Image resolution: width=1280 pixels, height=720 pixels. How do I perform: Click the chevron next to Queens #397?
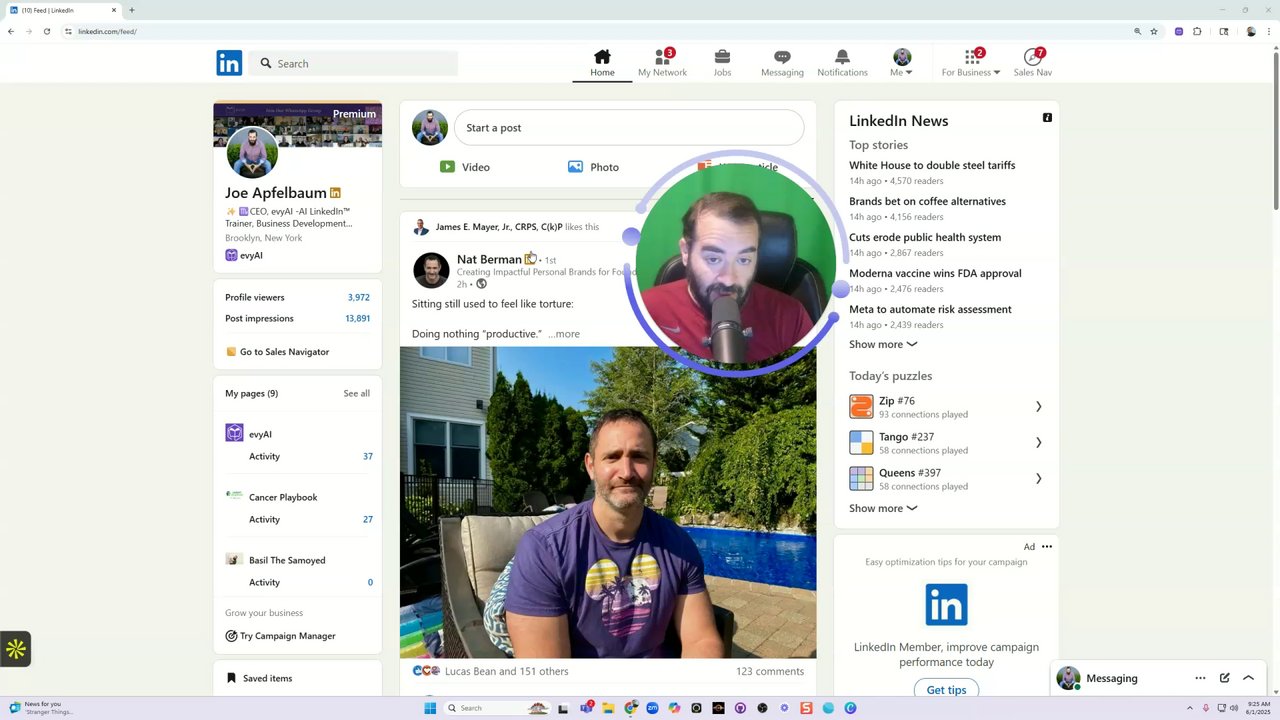point(1038,478)
